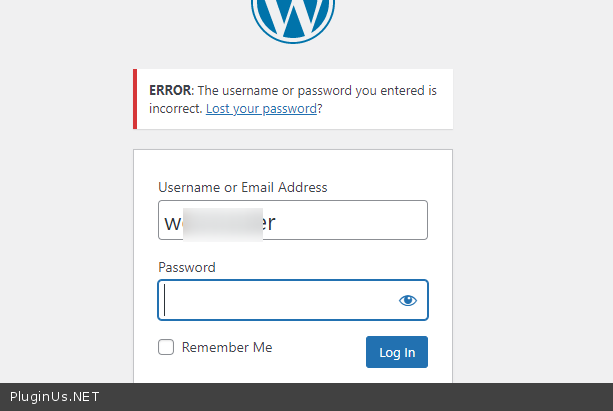613x411 pixels.
Task: Click the Username or Email Address label
Action: (x=242, y=187)
